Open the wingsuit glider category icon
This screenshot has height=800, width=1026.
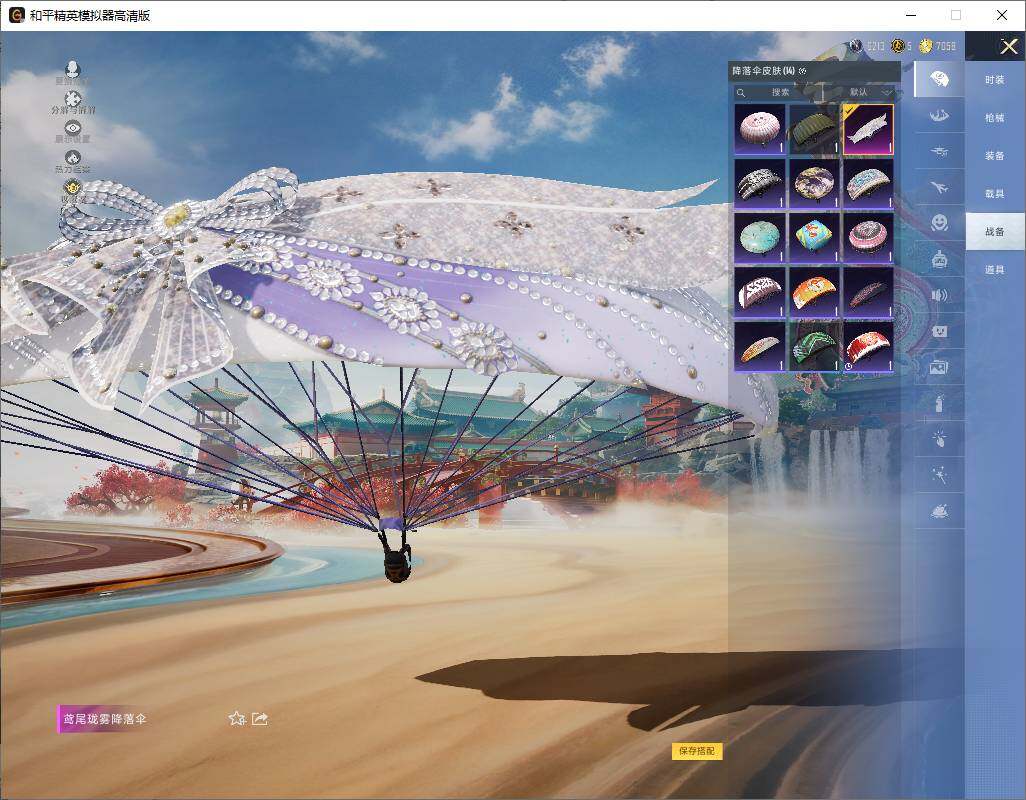point(939,116)
